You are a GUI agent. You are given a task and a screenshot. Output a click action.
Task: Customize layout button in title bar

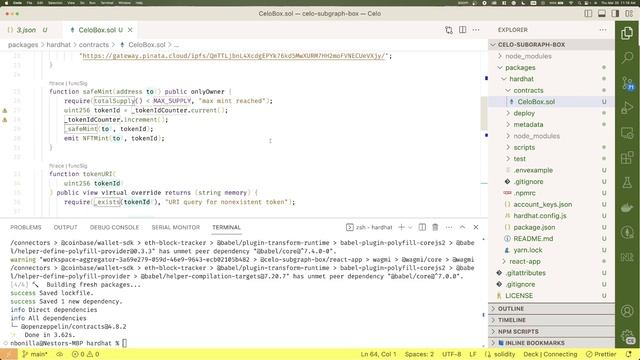coord(629,13)
